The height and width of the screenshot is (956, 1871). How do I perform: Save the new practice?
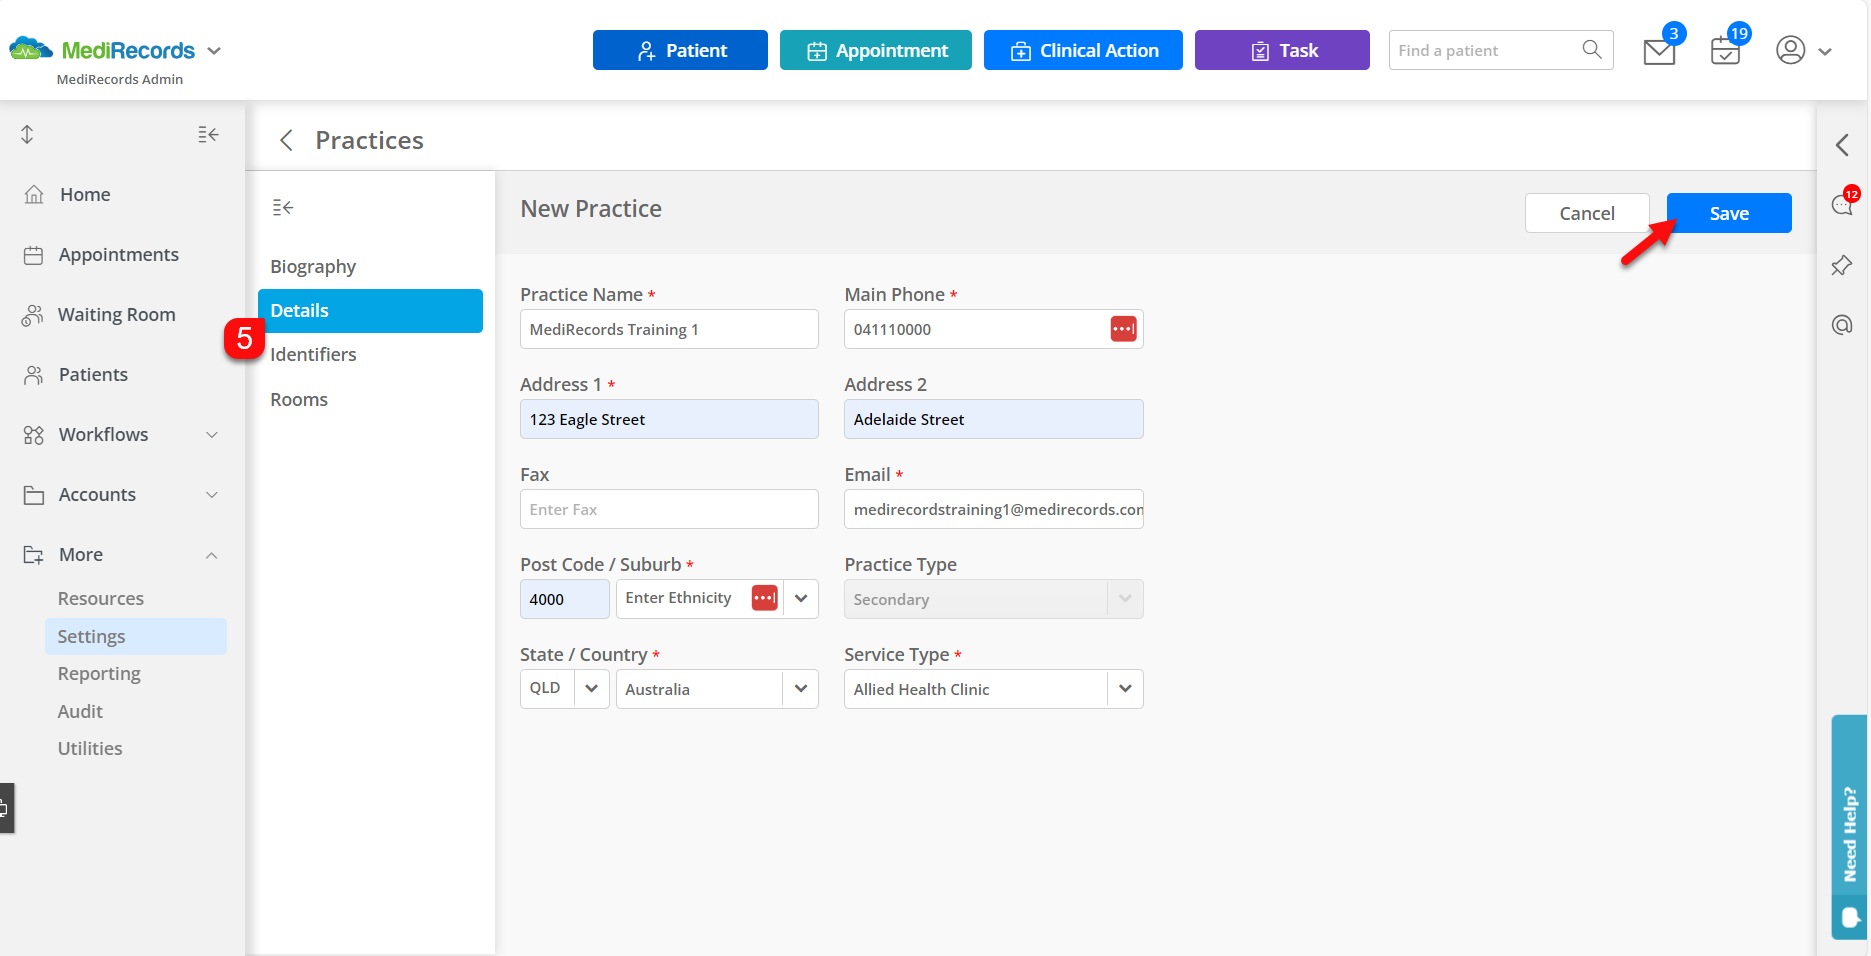pyautogui.click(x=1729, y=213)
